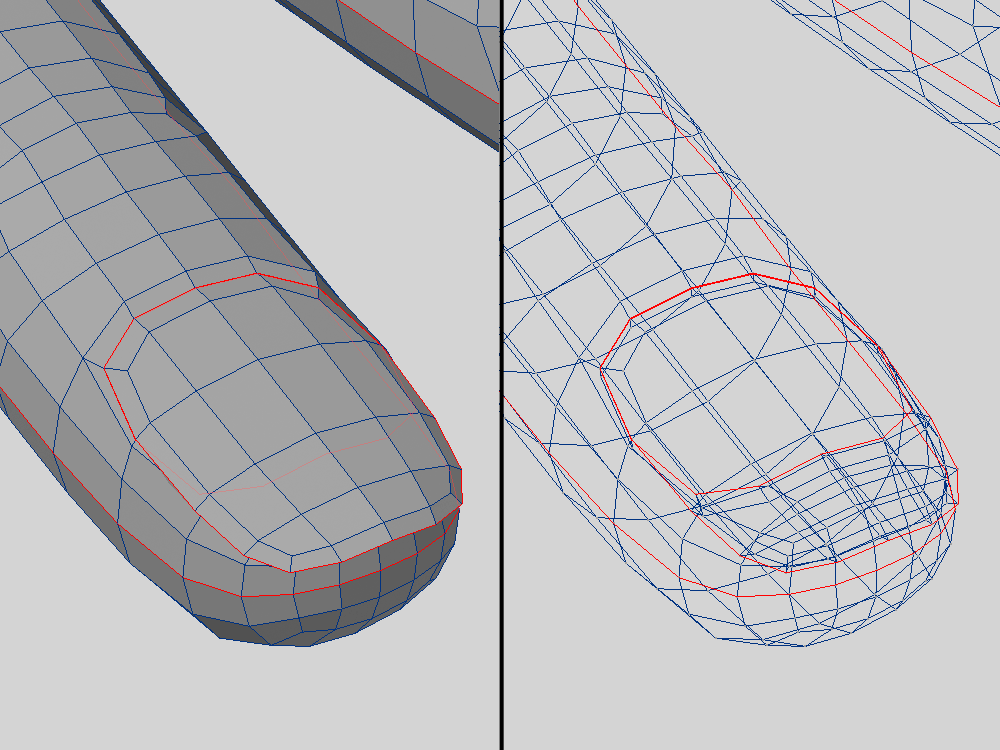Click the top vertex of the shaded nail outline
1000x750 pixels.
point(258,274)
